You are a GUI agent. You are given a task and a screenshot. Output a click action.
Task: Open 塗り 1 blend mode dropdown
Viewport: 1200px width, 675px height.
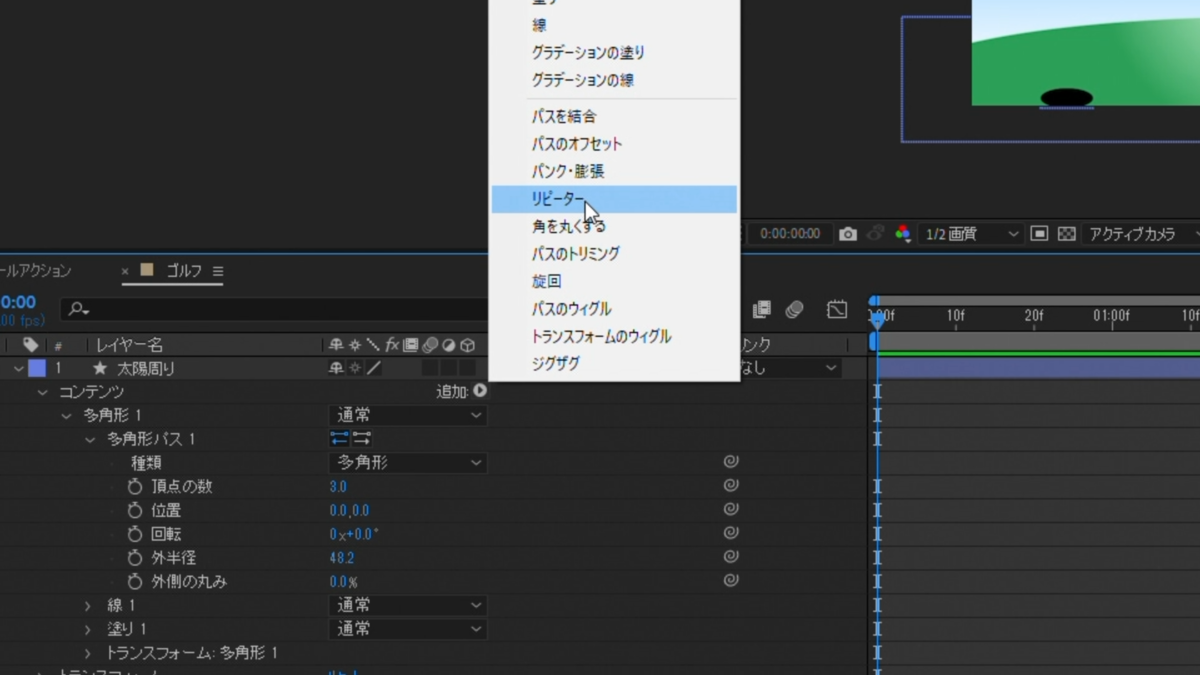click(407, 629)
